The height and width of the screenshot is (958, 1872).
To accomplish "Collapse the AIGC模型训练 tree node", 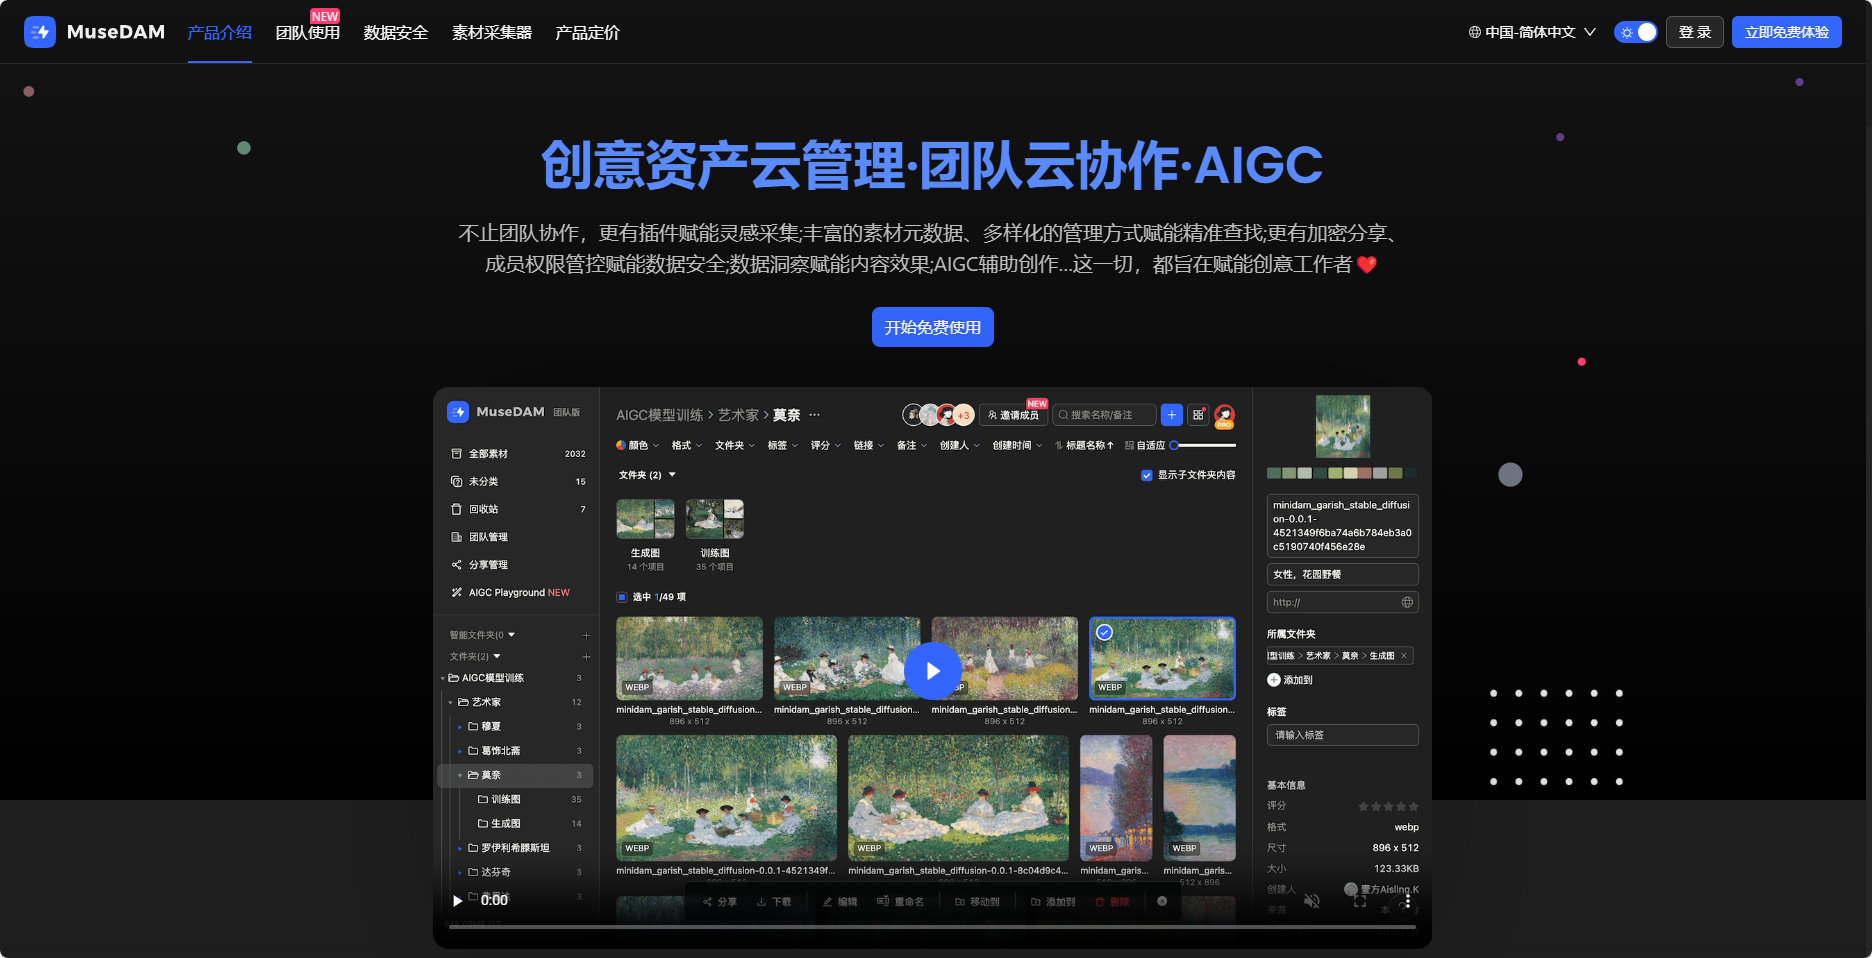I will tap(443, 679).
